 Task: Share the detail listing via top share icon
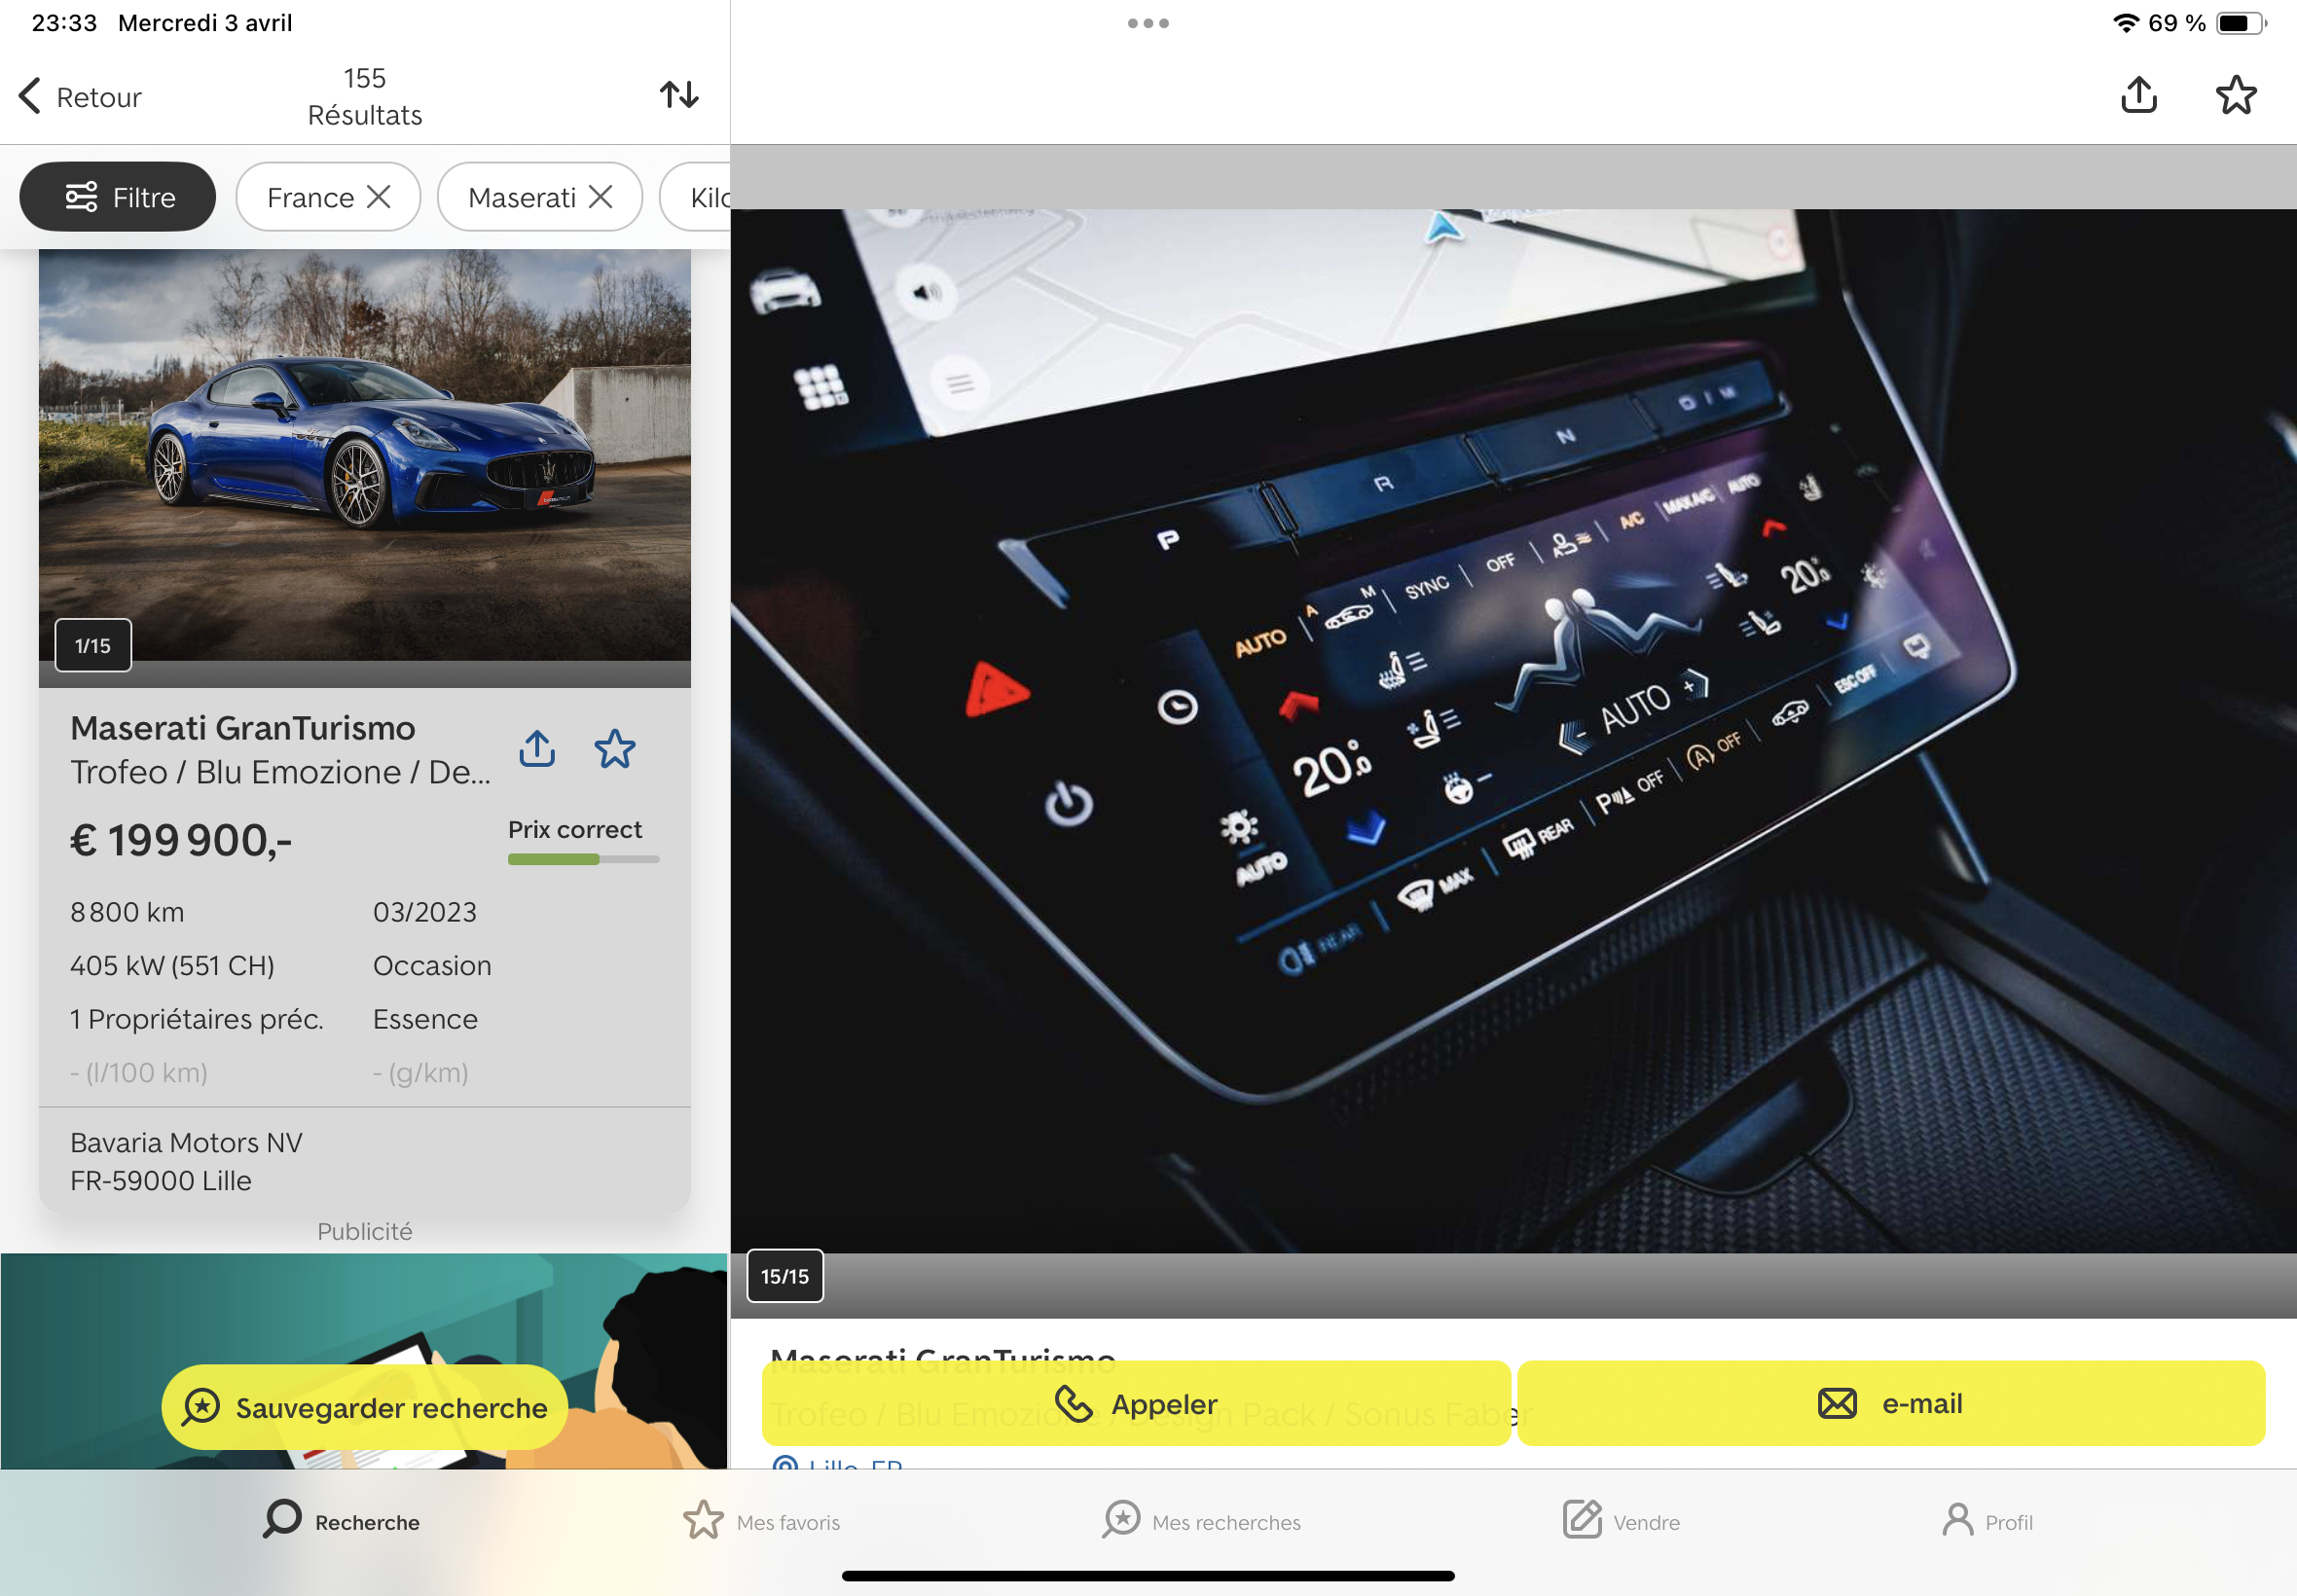click(2138, 95)
